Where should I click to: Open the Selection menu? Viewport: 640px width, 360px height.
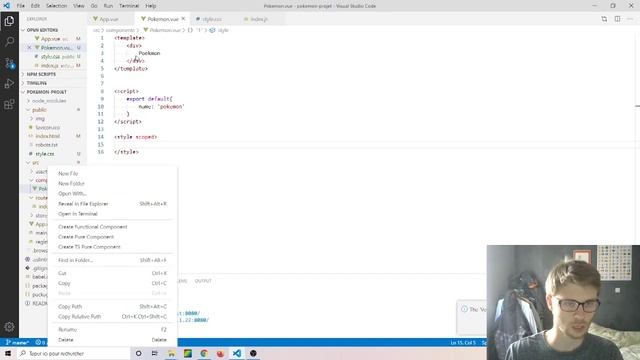click(56, 6)
